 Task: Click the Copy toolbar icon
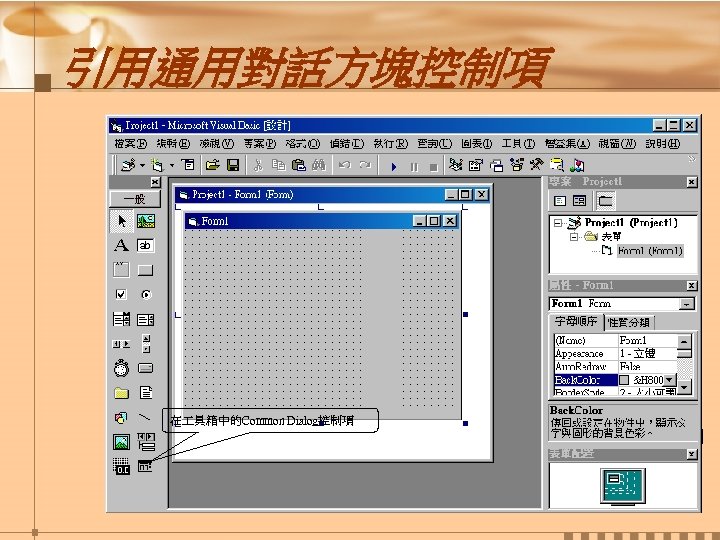[278, 165]
